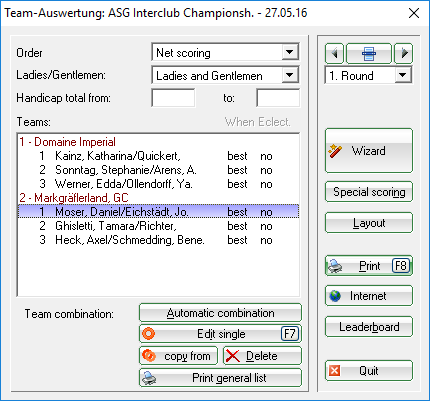This screenshot has height=401, width=430.
Task: Go to previous round with left arrow
Action: pyautogui.click(x=334, y=53)
